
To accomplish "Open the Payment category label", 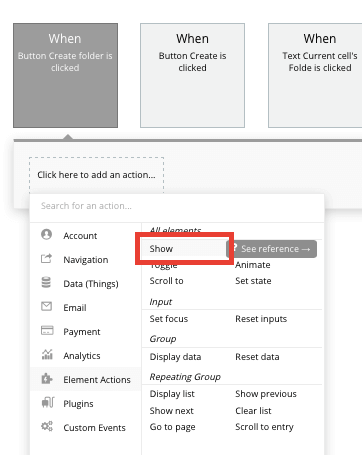I will click(82, 332).
